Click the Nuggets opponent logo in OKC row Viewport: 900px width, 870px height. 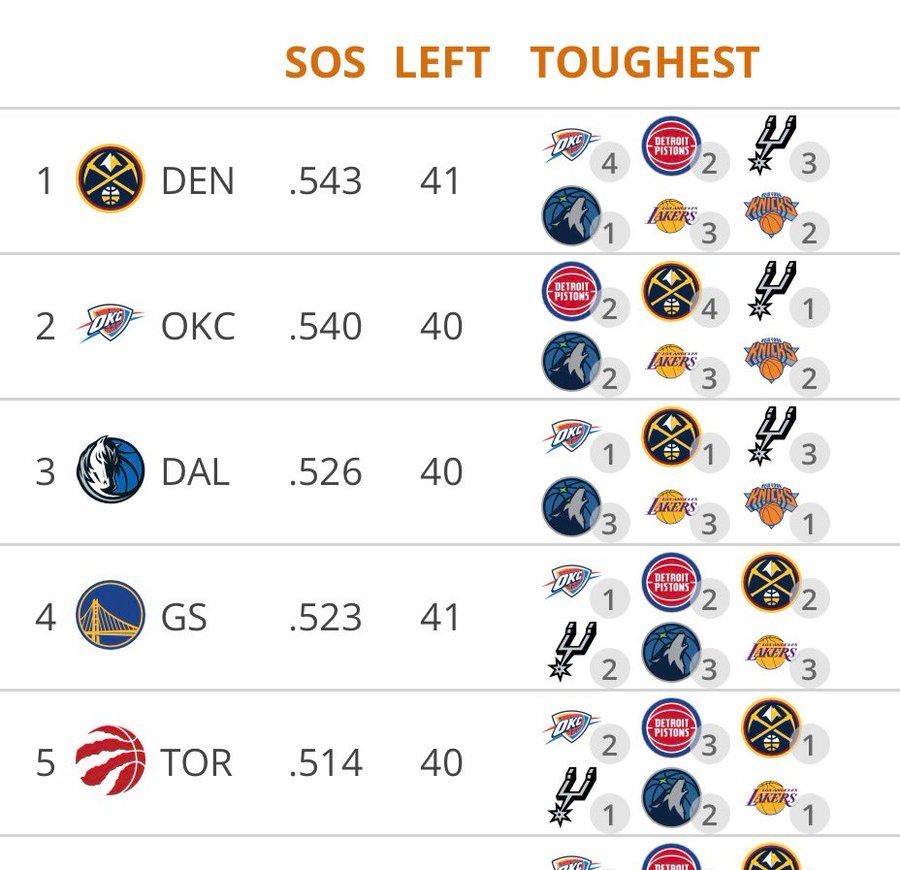coord(671,291)
